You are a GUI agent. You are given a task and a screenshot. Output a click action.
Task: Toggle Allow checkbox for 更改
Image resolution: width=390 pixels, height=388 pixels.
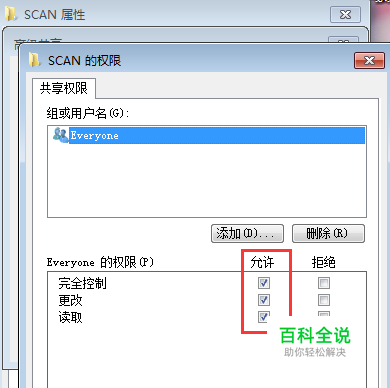coord(264,300)
